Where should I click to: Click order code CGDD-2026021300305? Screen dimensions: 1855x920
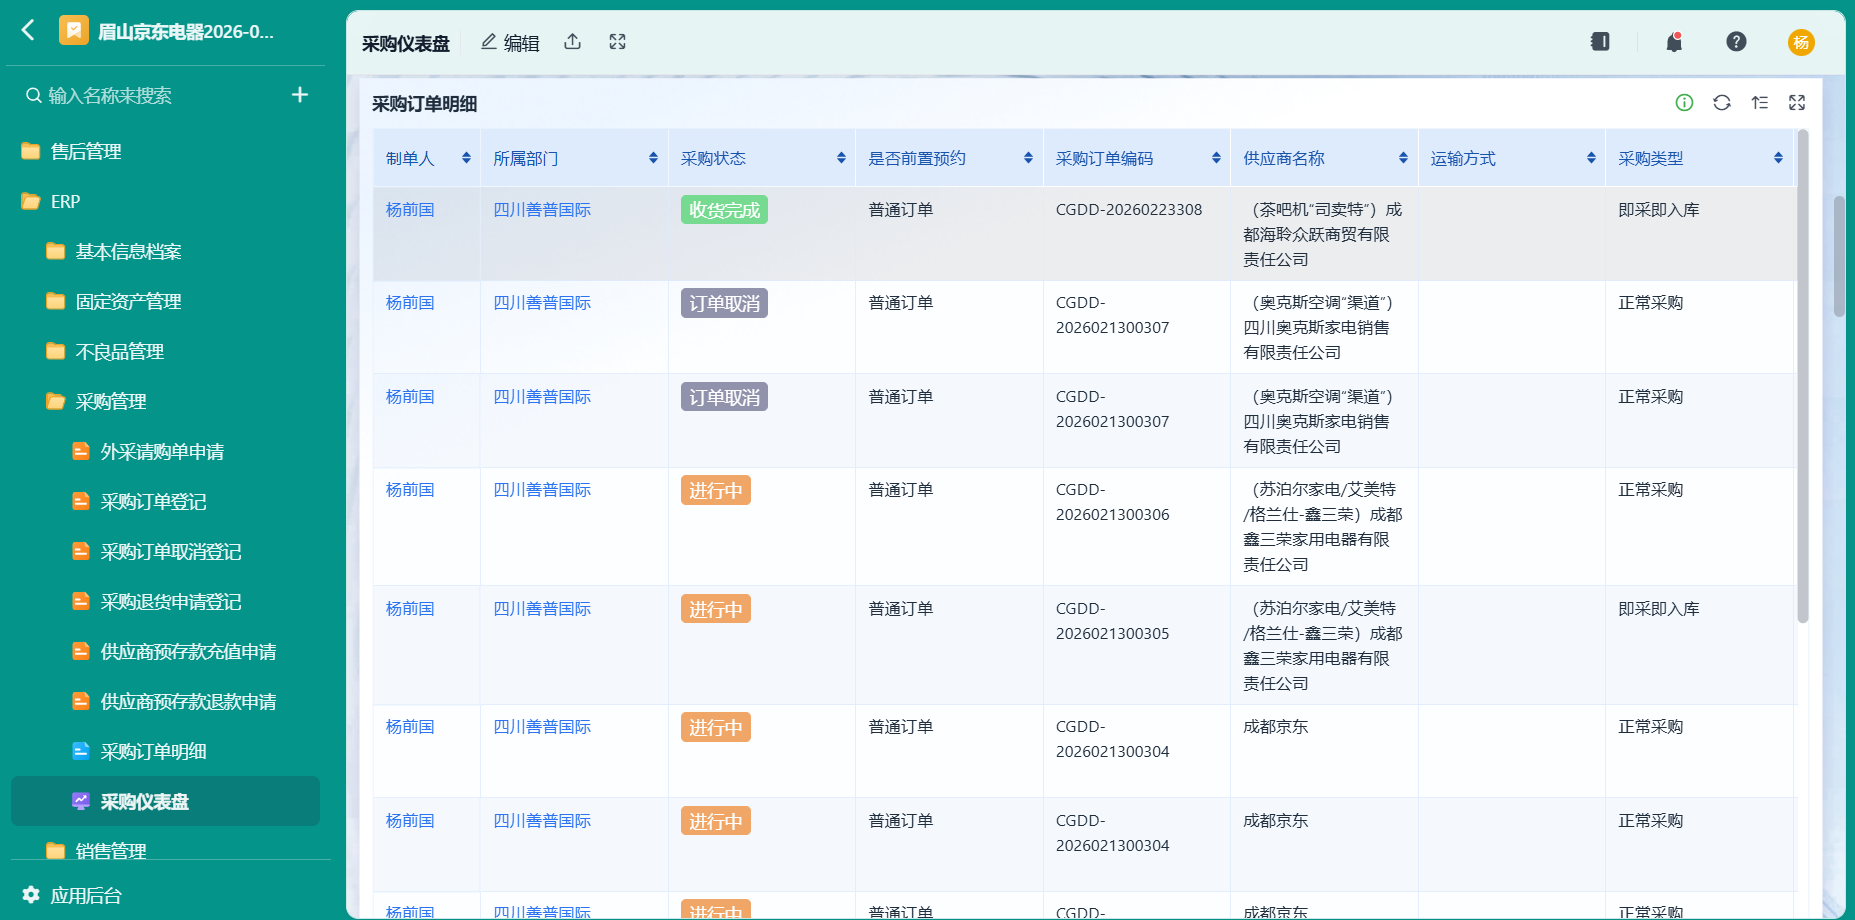[x=1112, y=621]
